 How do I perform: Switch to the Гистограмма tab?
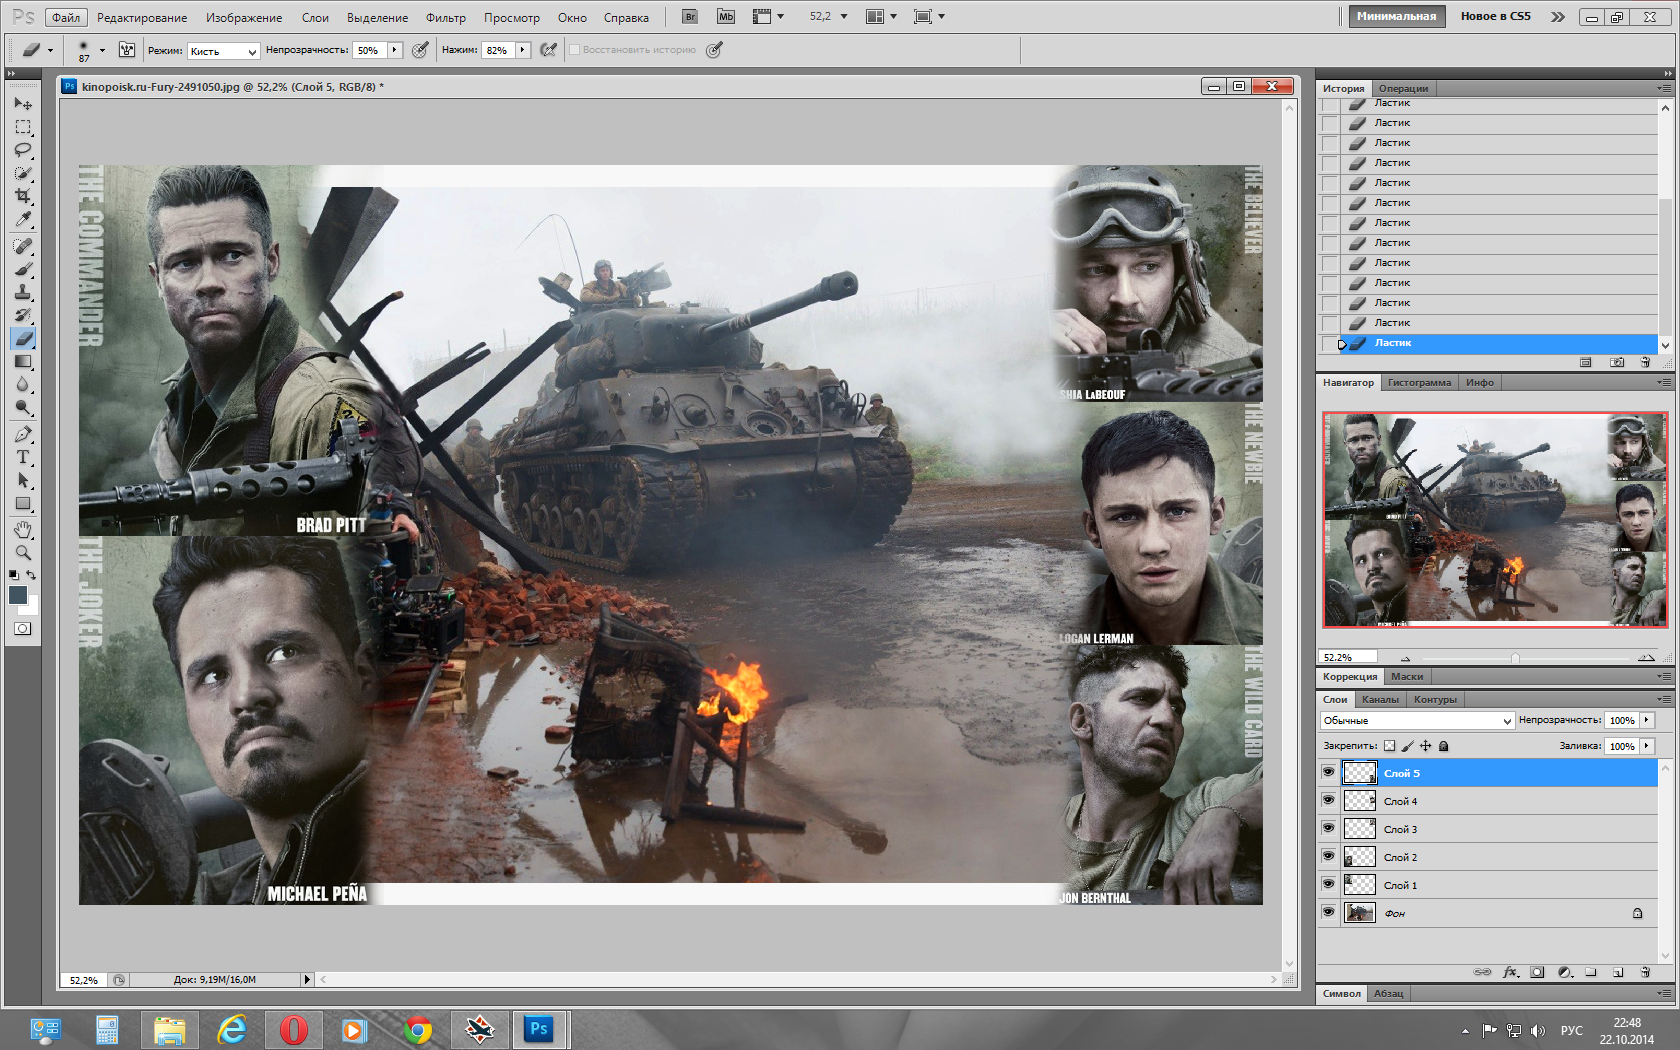1419,383
